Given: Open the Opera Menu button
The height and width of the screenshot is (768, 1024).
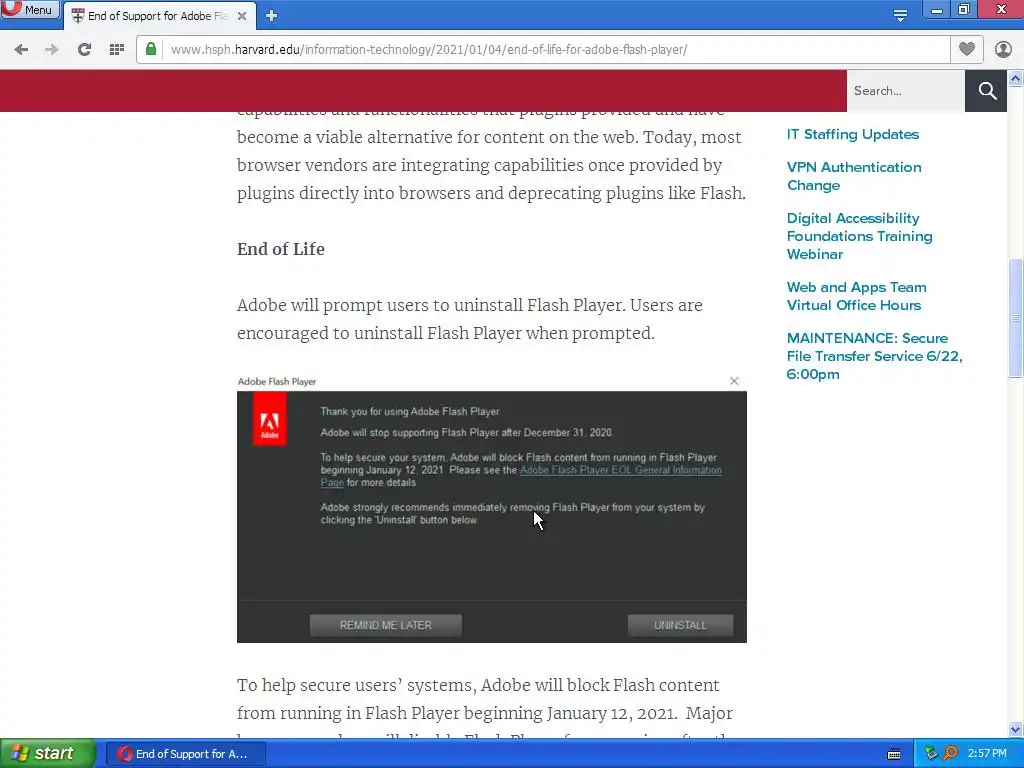Looking at the screenshot, I should (29, 10).
